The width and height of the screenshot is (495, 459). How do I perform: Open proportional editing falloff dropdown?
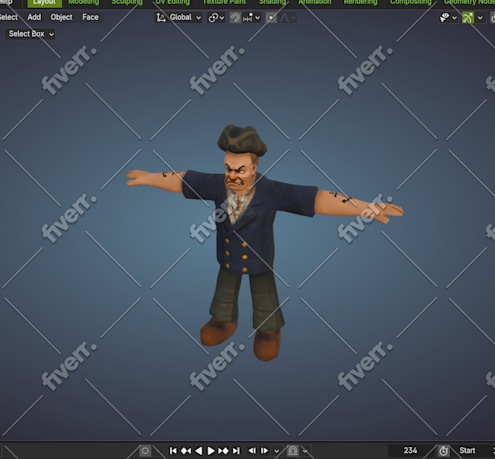[x=287, y=18]
